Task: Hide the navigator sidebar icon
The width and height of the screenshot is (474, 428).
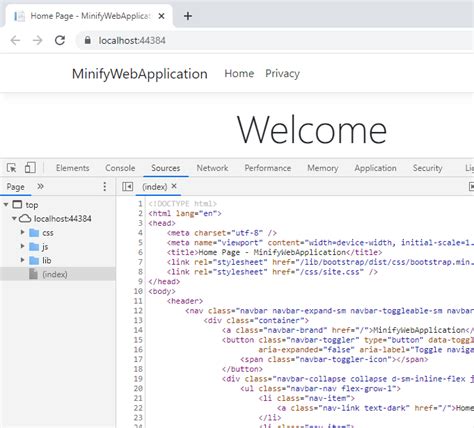Action: (x=127, y=186)
